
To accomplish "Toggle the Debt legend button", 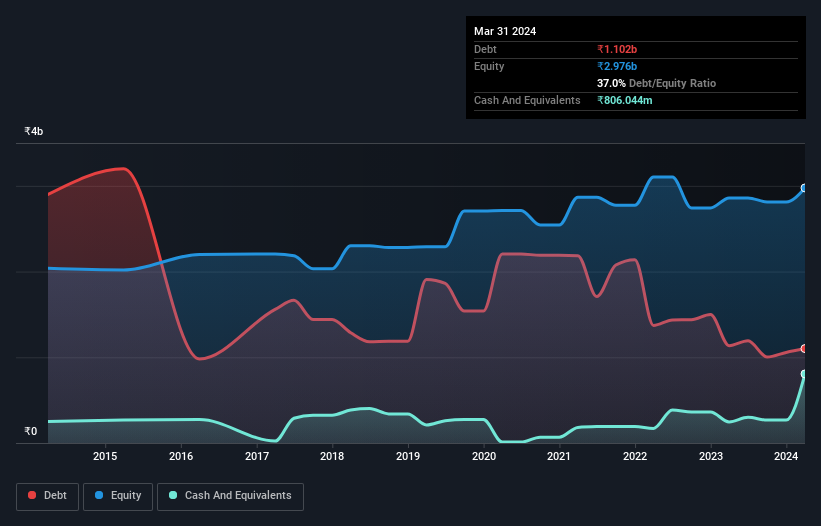I will point(48,497).
